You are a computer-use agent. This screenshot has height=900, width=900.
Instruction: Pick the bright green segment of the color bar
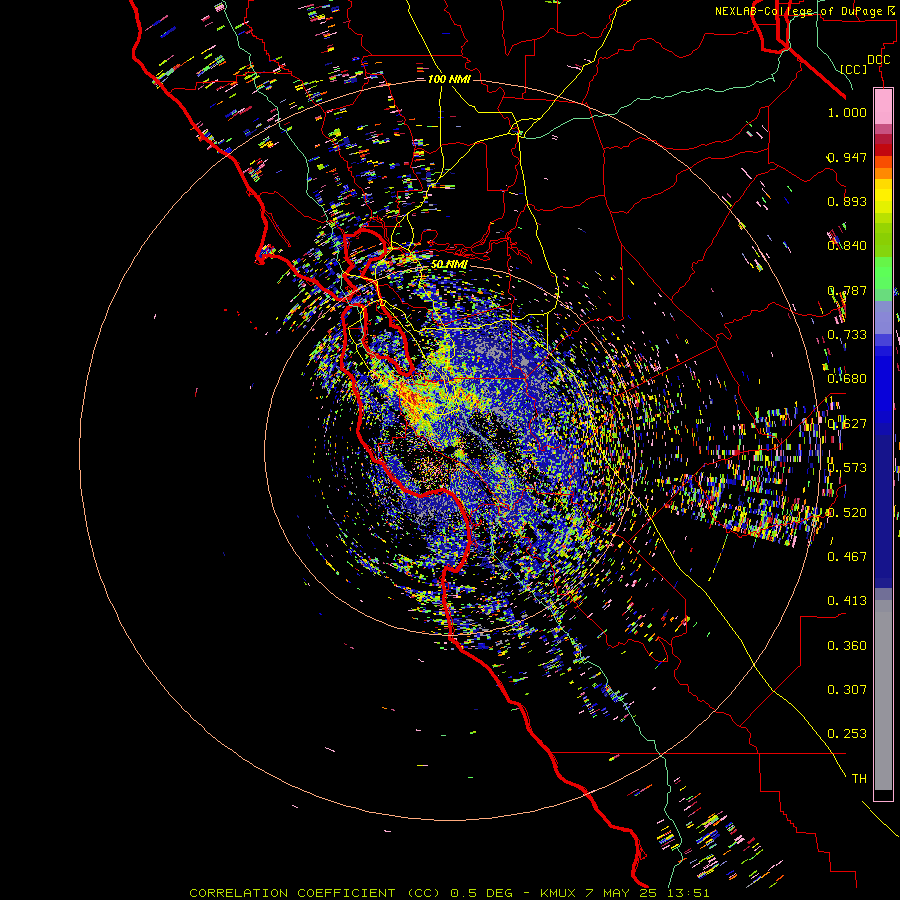point(883,273)
